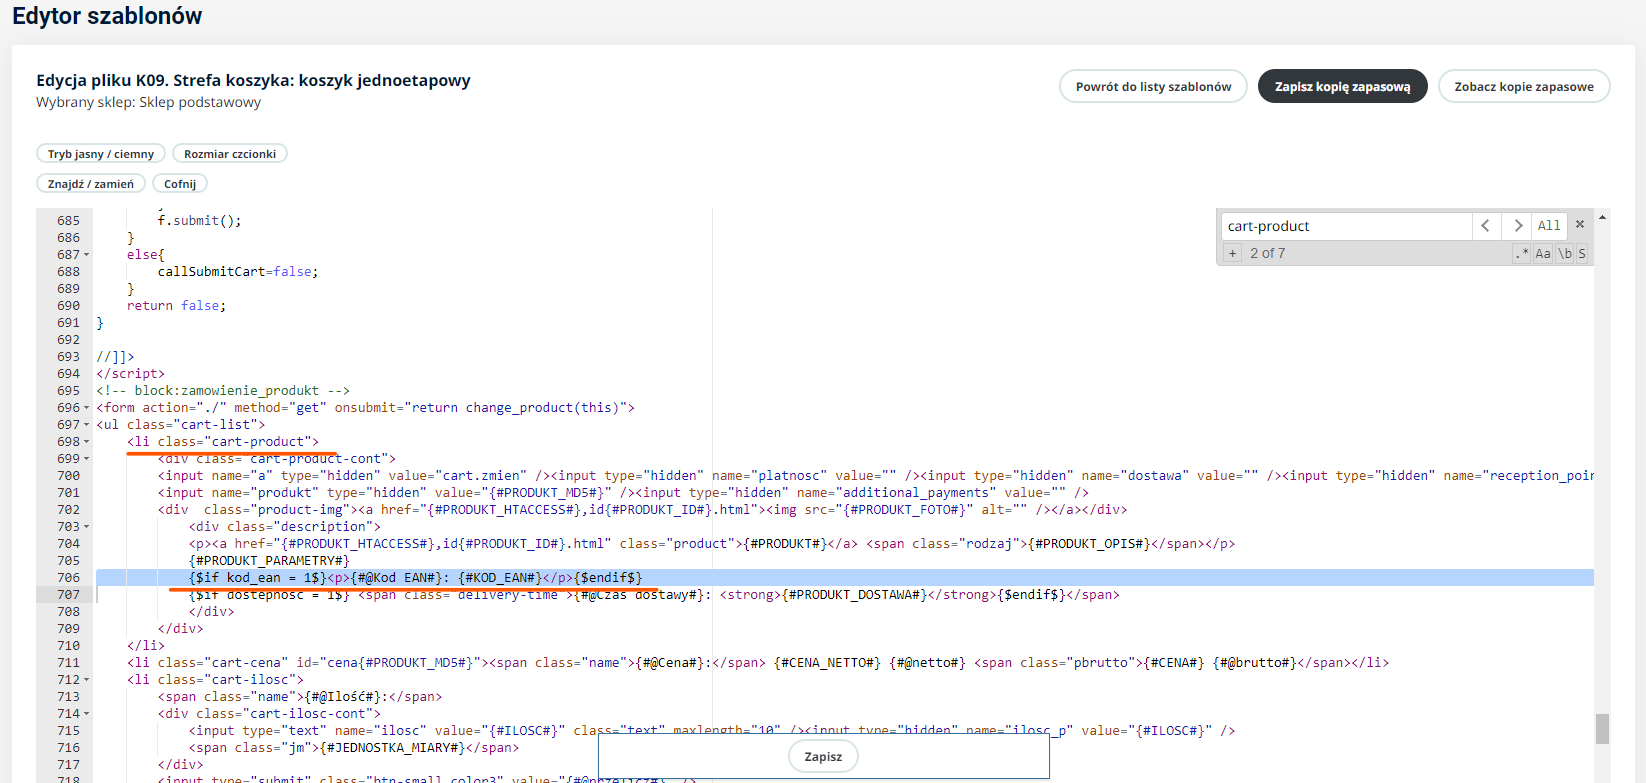Select All matches in search box
The image size is (1646, 783).
[1549, 226]
